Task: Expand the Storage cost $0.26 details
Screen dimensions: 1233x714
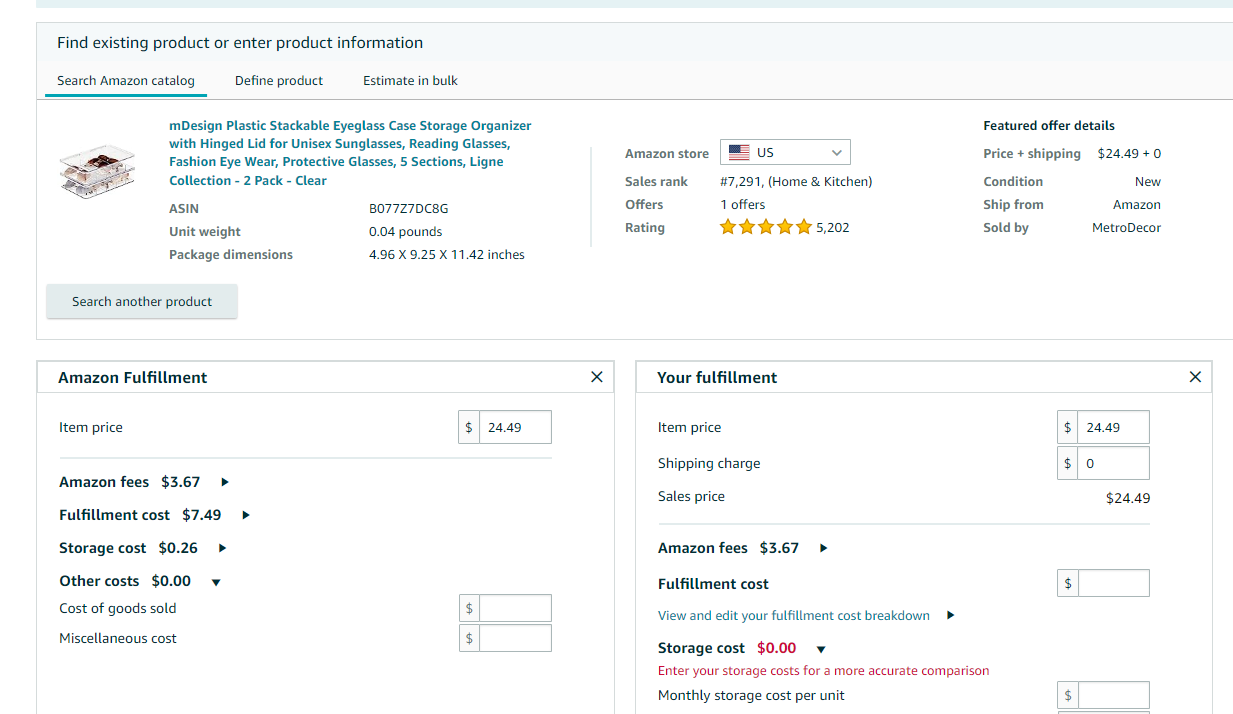Action: 222,548
